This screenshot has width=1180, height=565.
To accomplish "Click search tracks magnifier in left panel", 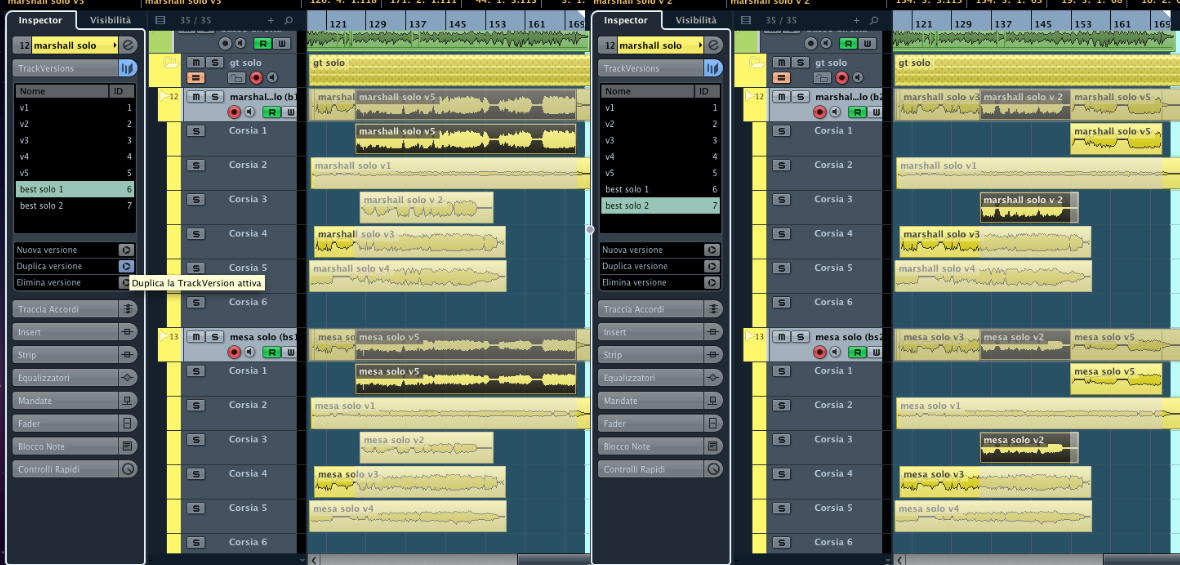I will 288,20.
